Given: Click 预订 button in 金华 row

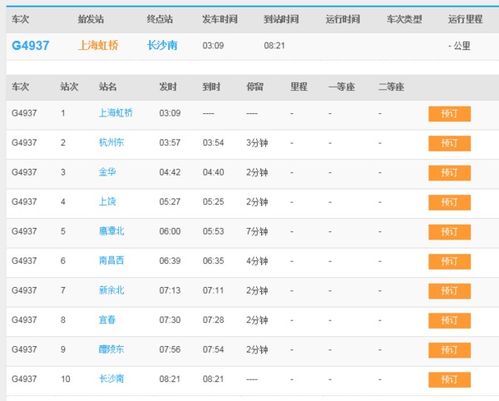Looking at the screenshot, I should 449,173.
